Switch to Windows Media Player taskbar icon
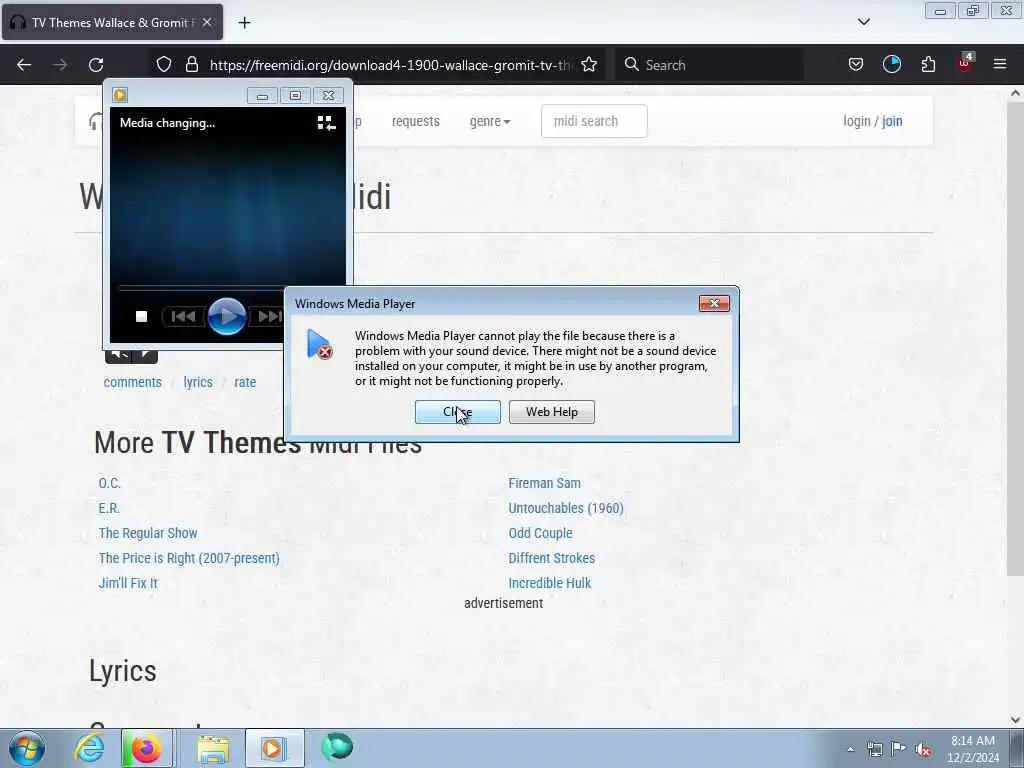Viewport: 1024px width, 768px height. coord(274,748)
